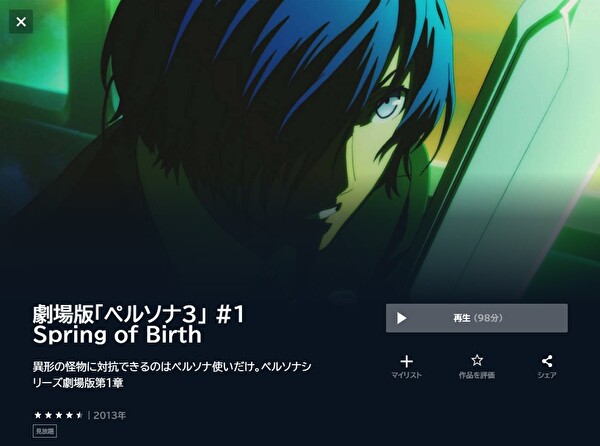This screenshot has height=446, width=600.
Task: Click the Spring of Birth subtitle text
Action: pos(117,335)
